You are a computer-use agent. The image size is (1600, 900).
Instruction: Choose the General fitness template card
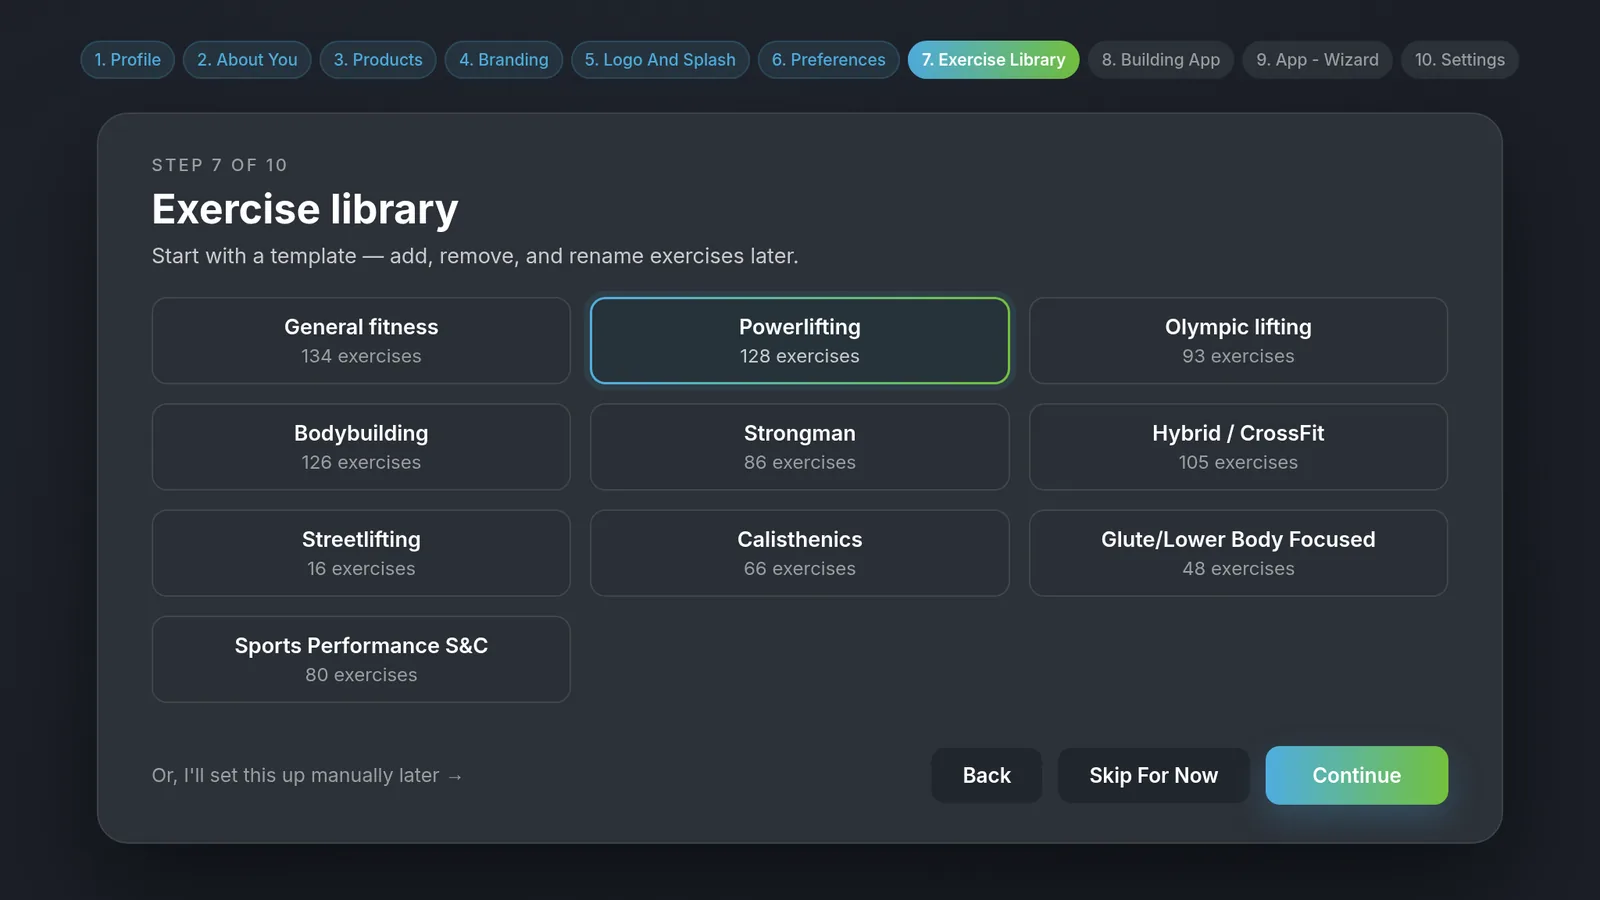pos(361,341)
